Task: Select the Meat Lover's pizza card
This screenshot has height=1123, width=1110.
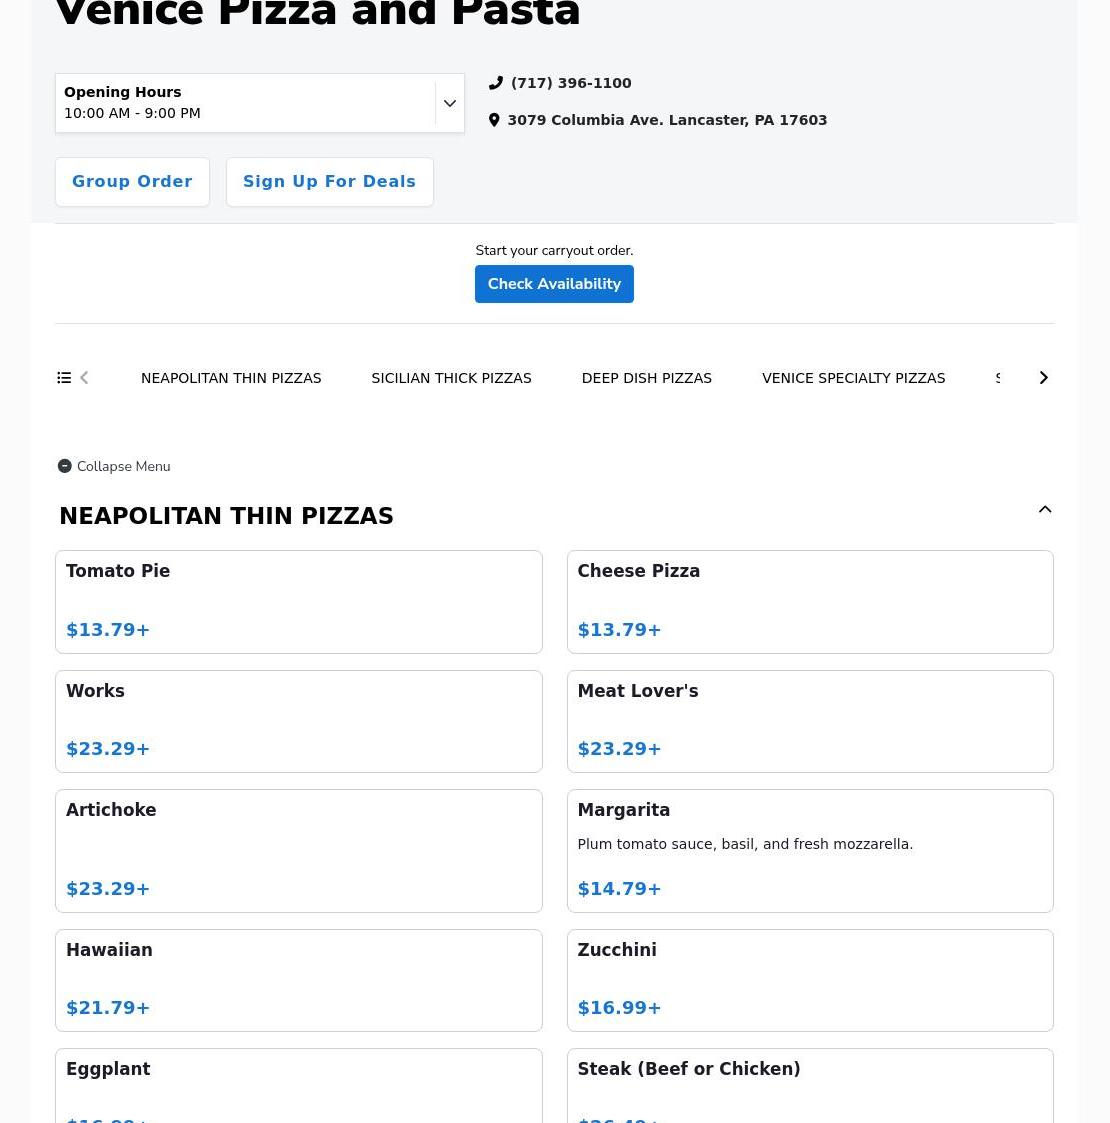Action: pyautogui.click(x=809, y=721)
